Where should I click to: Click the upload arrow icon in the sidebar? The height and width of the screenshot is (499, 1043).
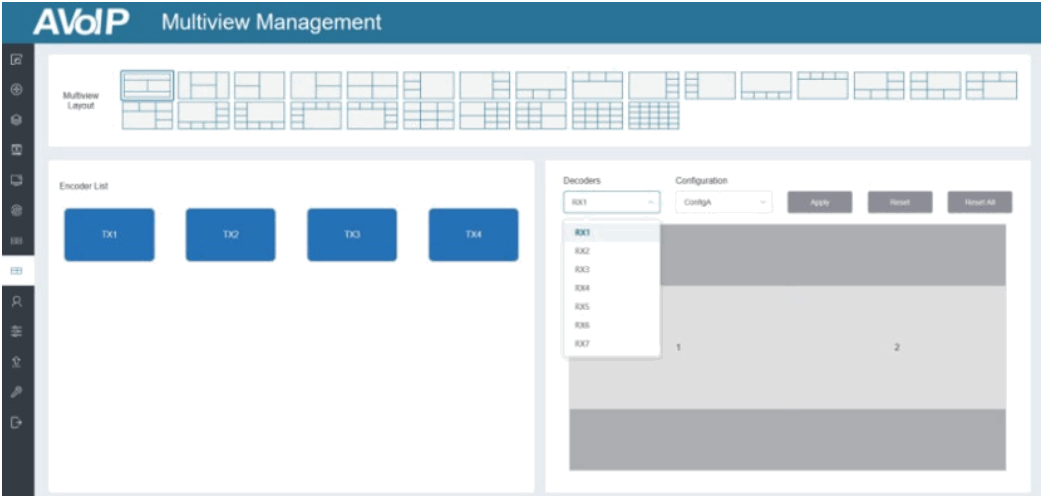(17, 362)
